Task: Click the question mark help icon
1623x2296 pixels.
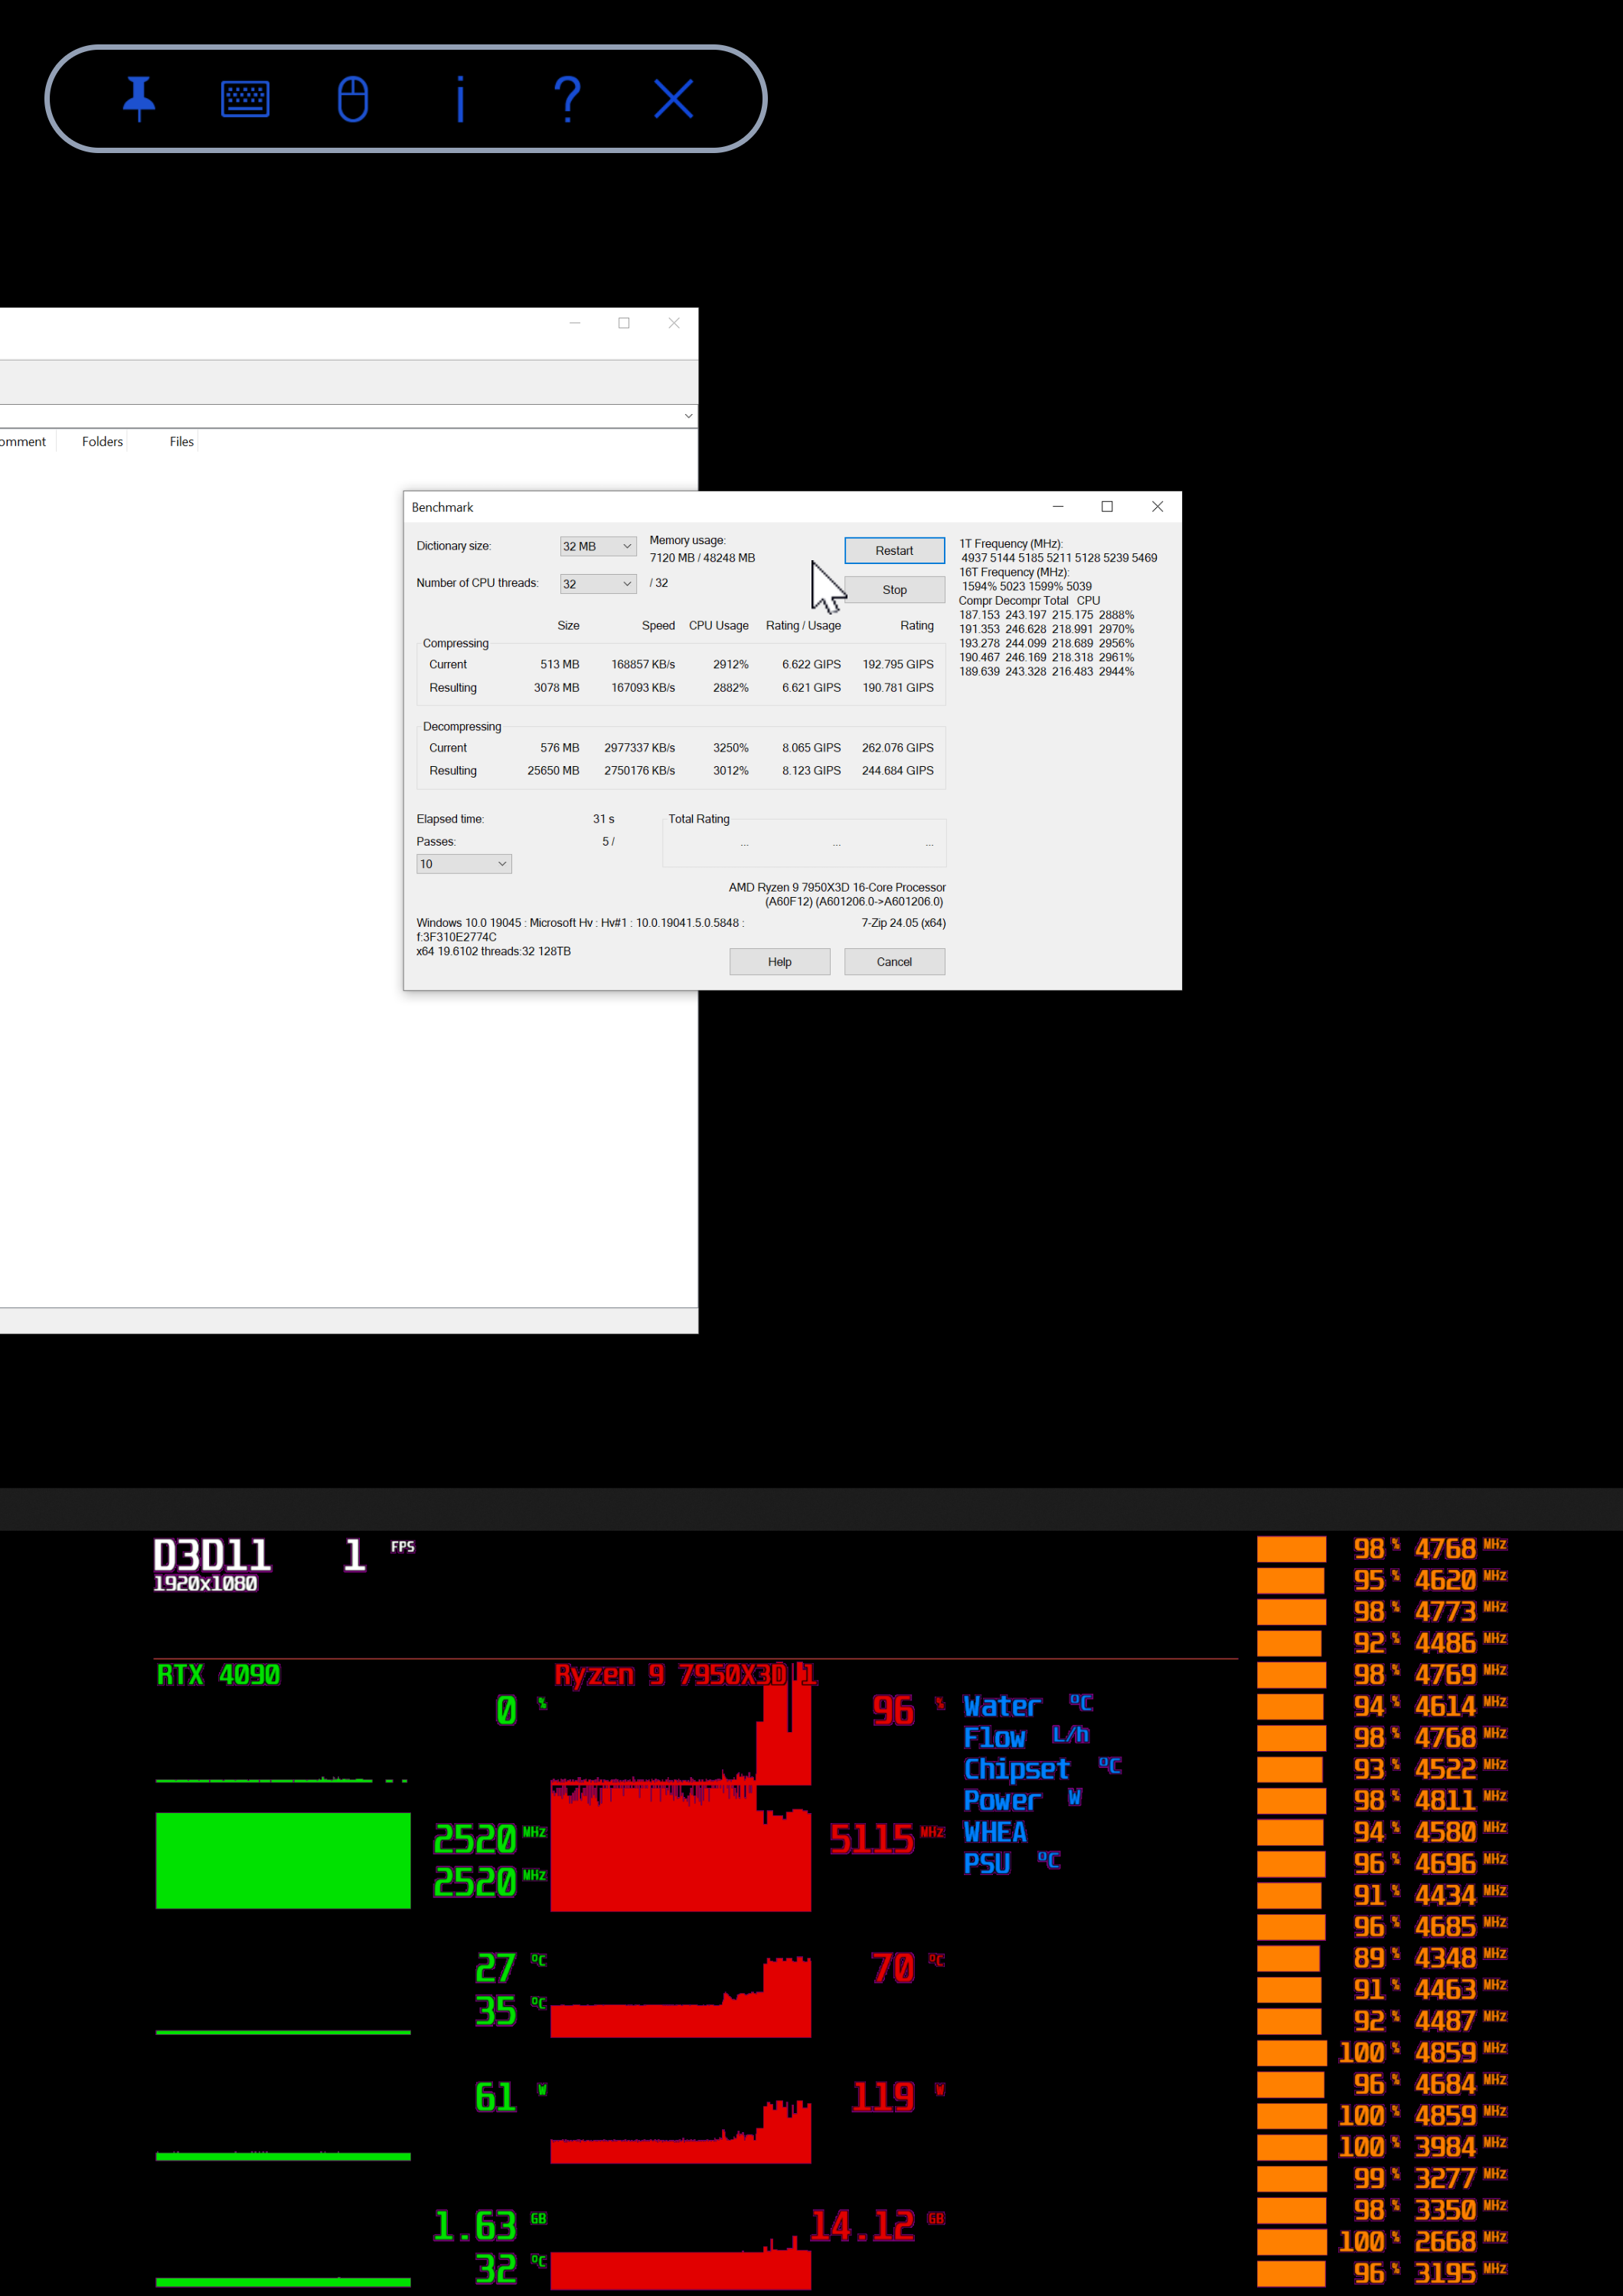Action: click(x=567, y=99)
